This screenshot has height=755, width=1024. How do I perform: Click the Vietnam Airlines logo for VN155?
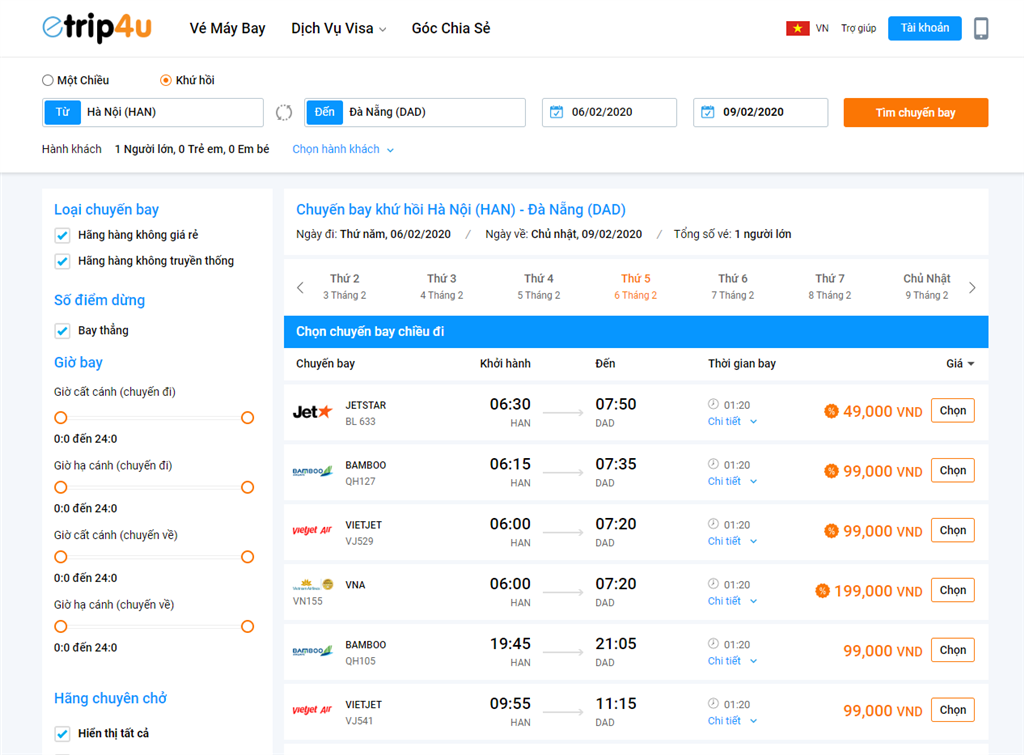click(x=313, y=585)
